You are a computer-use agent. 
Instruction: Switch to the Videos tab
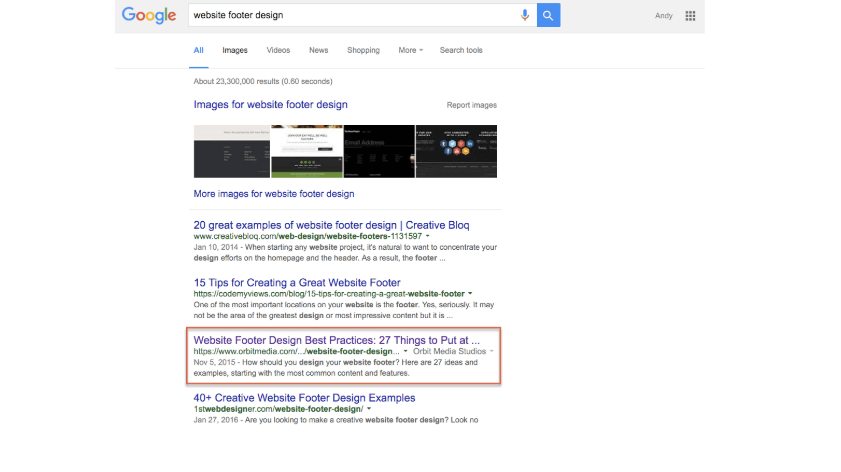[278, 50]
